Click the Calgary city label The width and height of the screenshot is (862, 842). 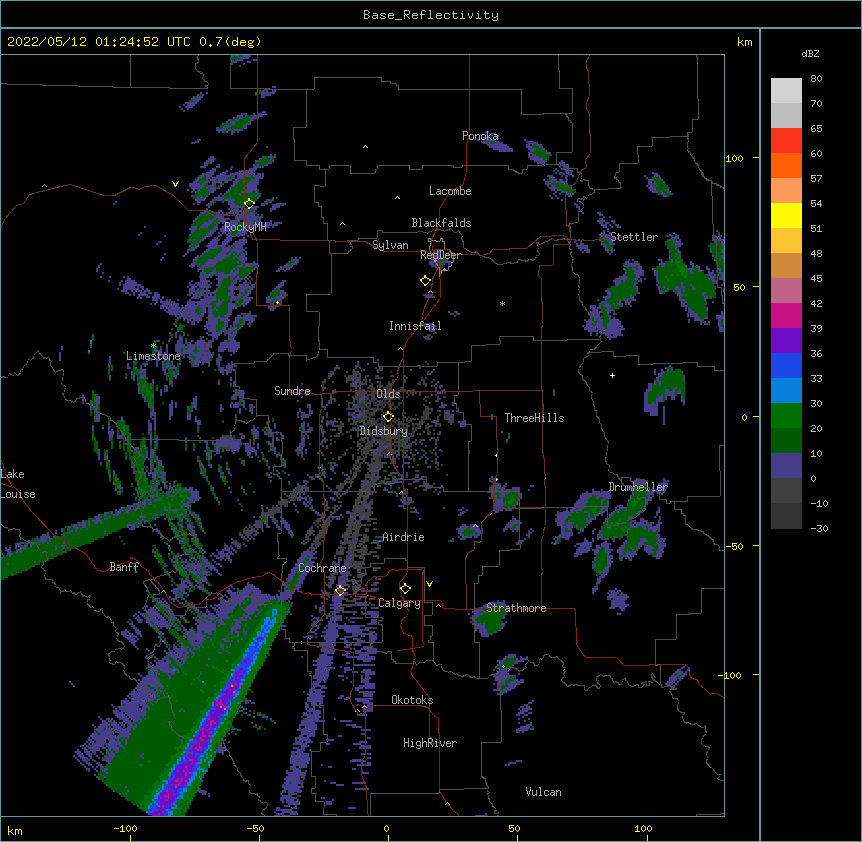tap(399, 603)
